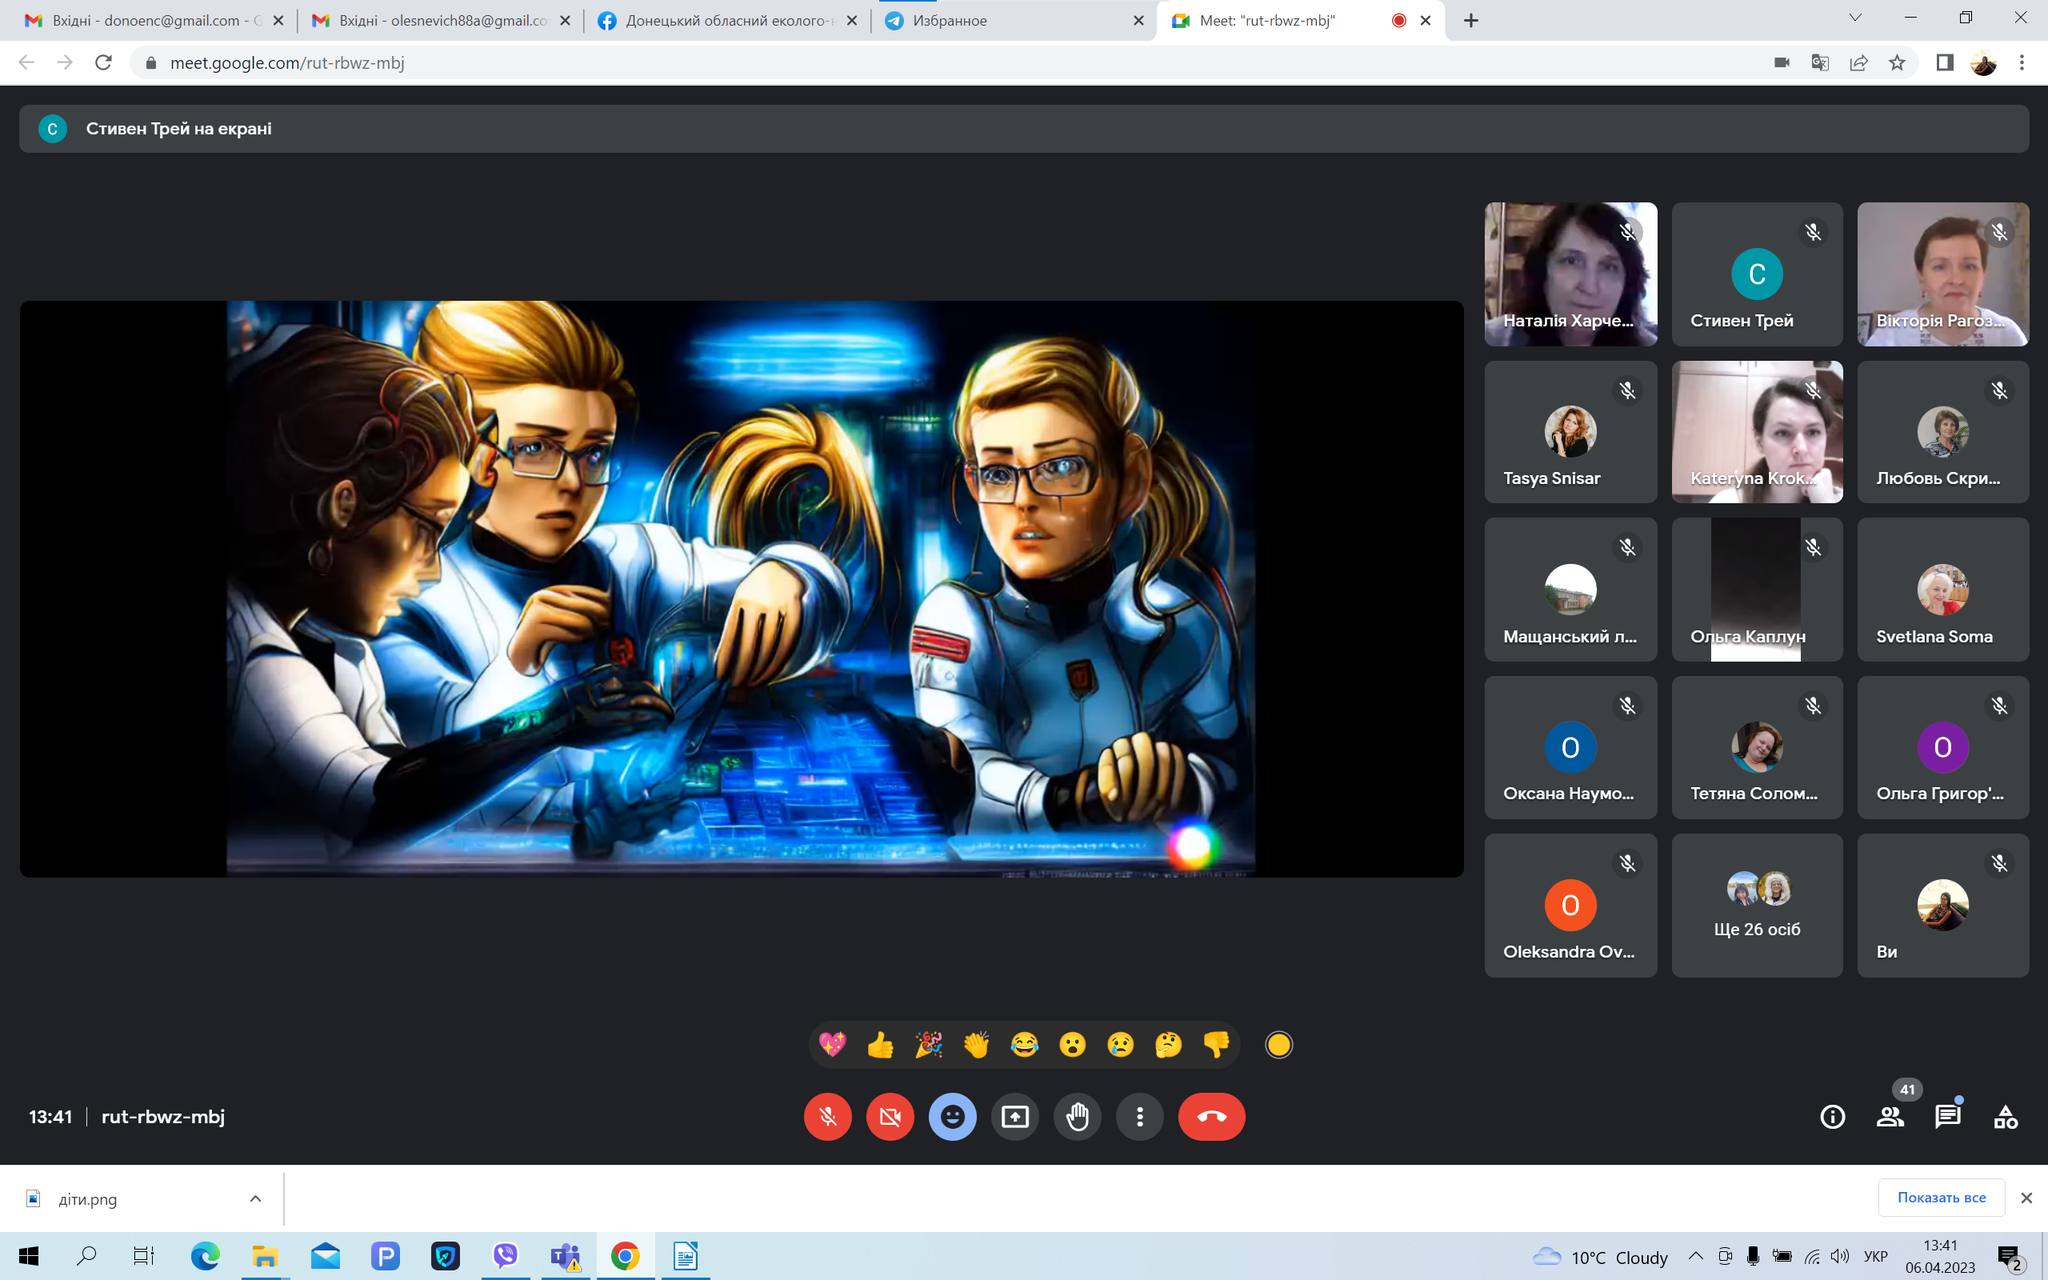The image size is (2048, 1280).
Task: Adjust the system volume speaker icon
Action: click(x=1840, y=1256)
